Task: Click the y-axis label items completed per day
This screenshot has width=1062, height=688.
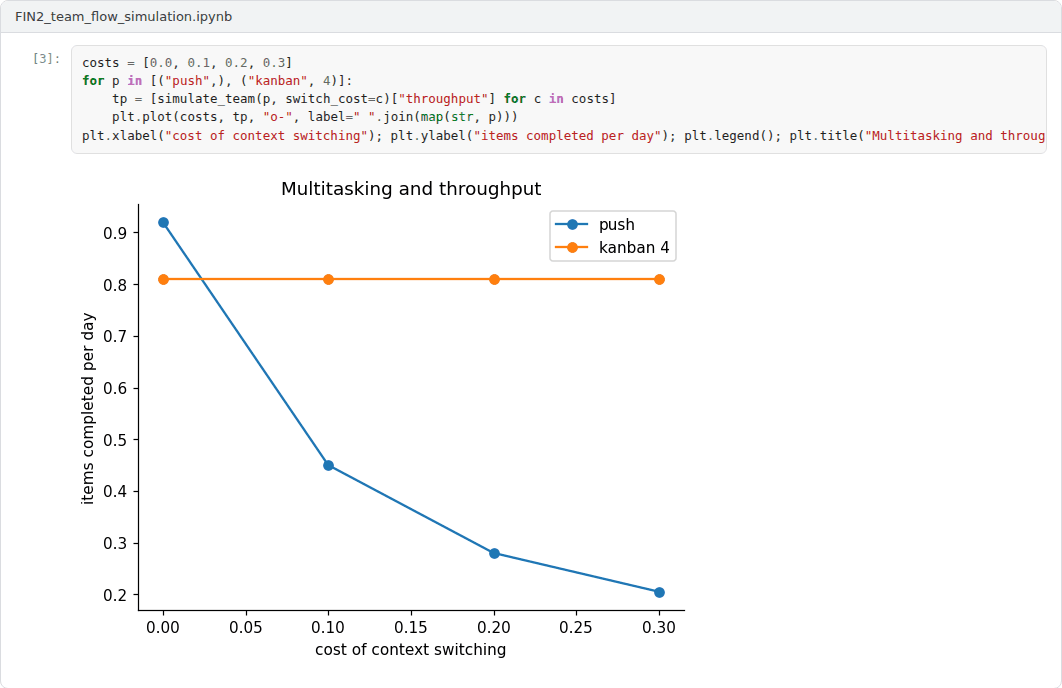Action: (88, 408)
